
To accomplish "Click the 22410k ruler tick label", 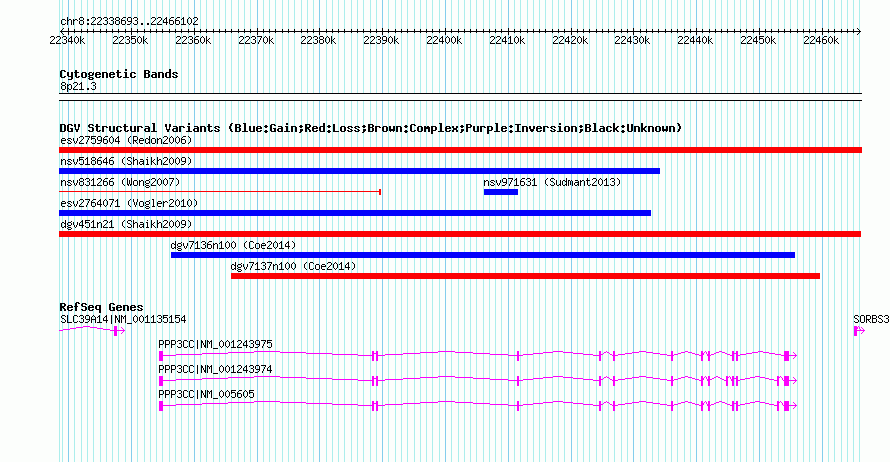I will pos(507,40).
